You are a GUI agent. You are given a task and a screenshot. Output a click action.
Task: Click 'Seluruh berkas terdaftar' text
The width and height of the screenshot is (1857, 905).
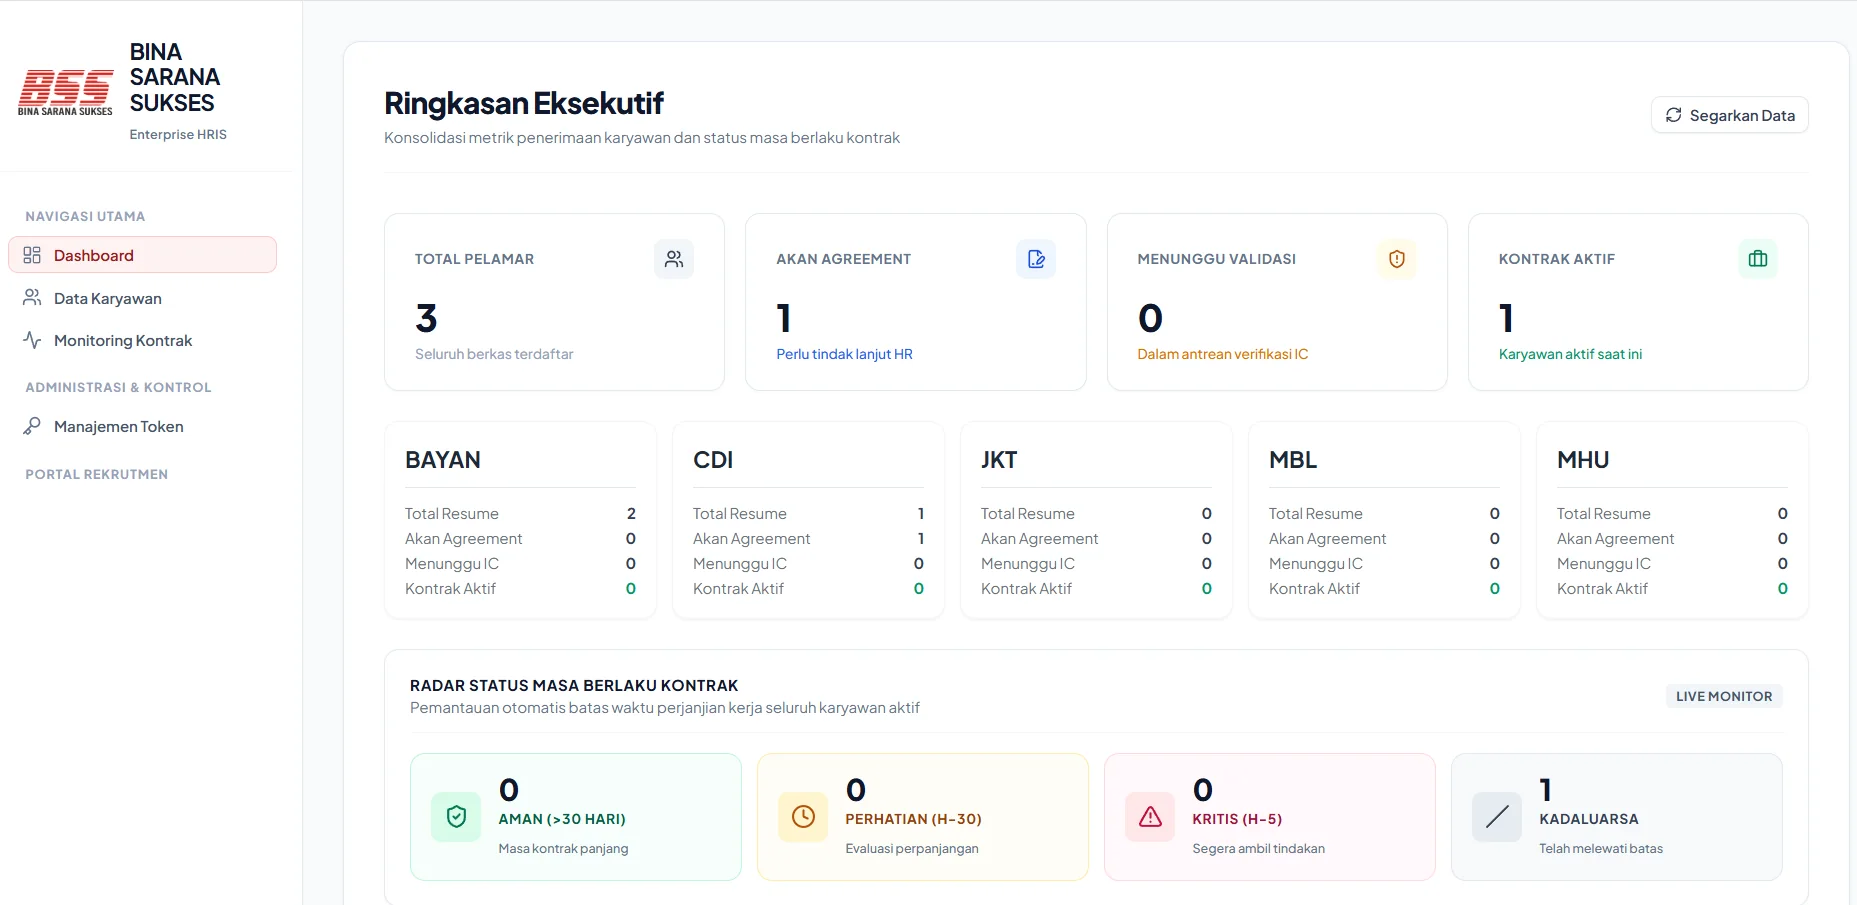tap(494, 354)
